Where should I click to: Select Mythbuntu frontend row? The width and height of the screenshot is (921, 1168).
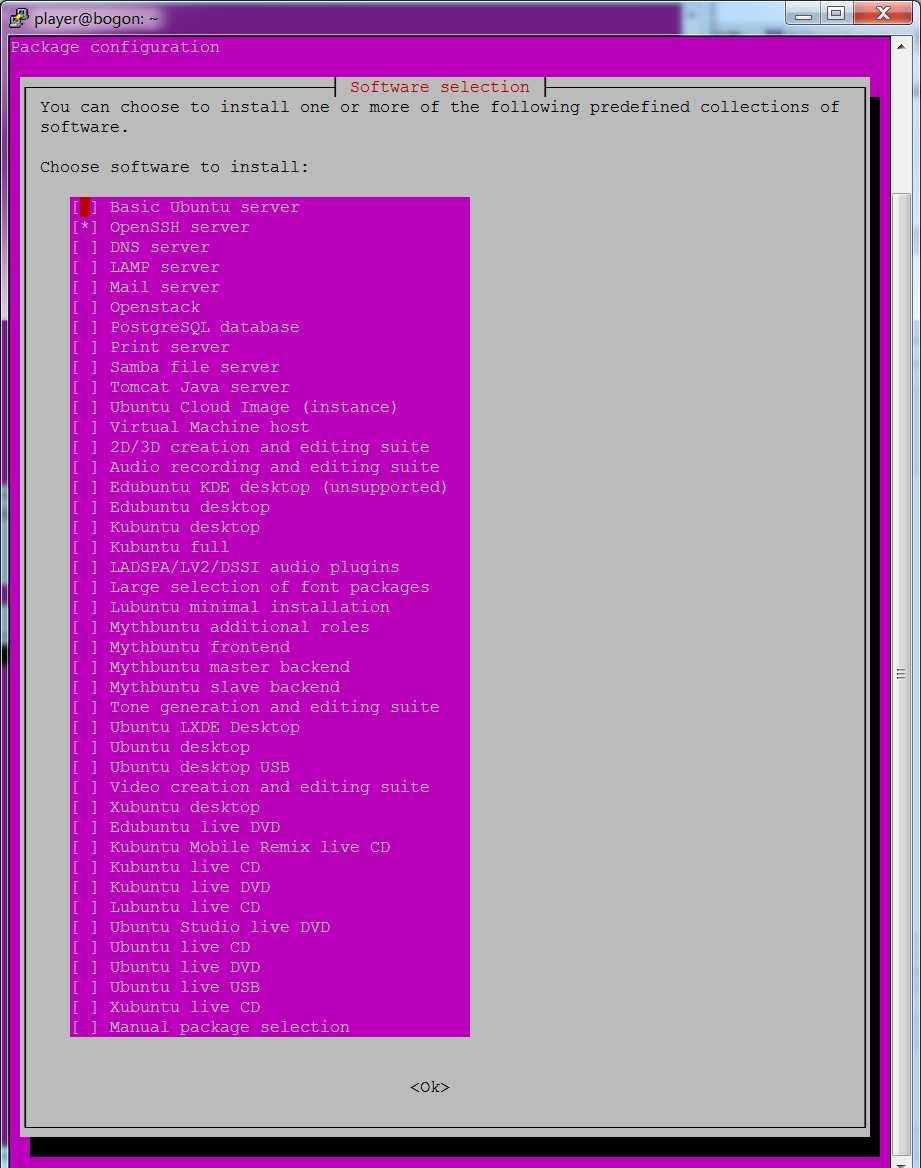click(x=270, y=647)
